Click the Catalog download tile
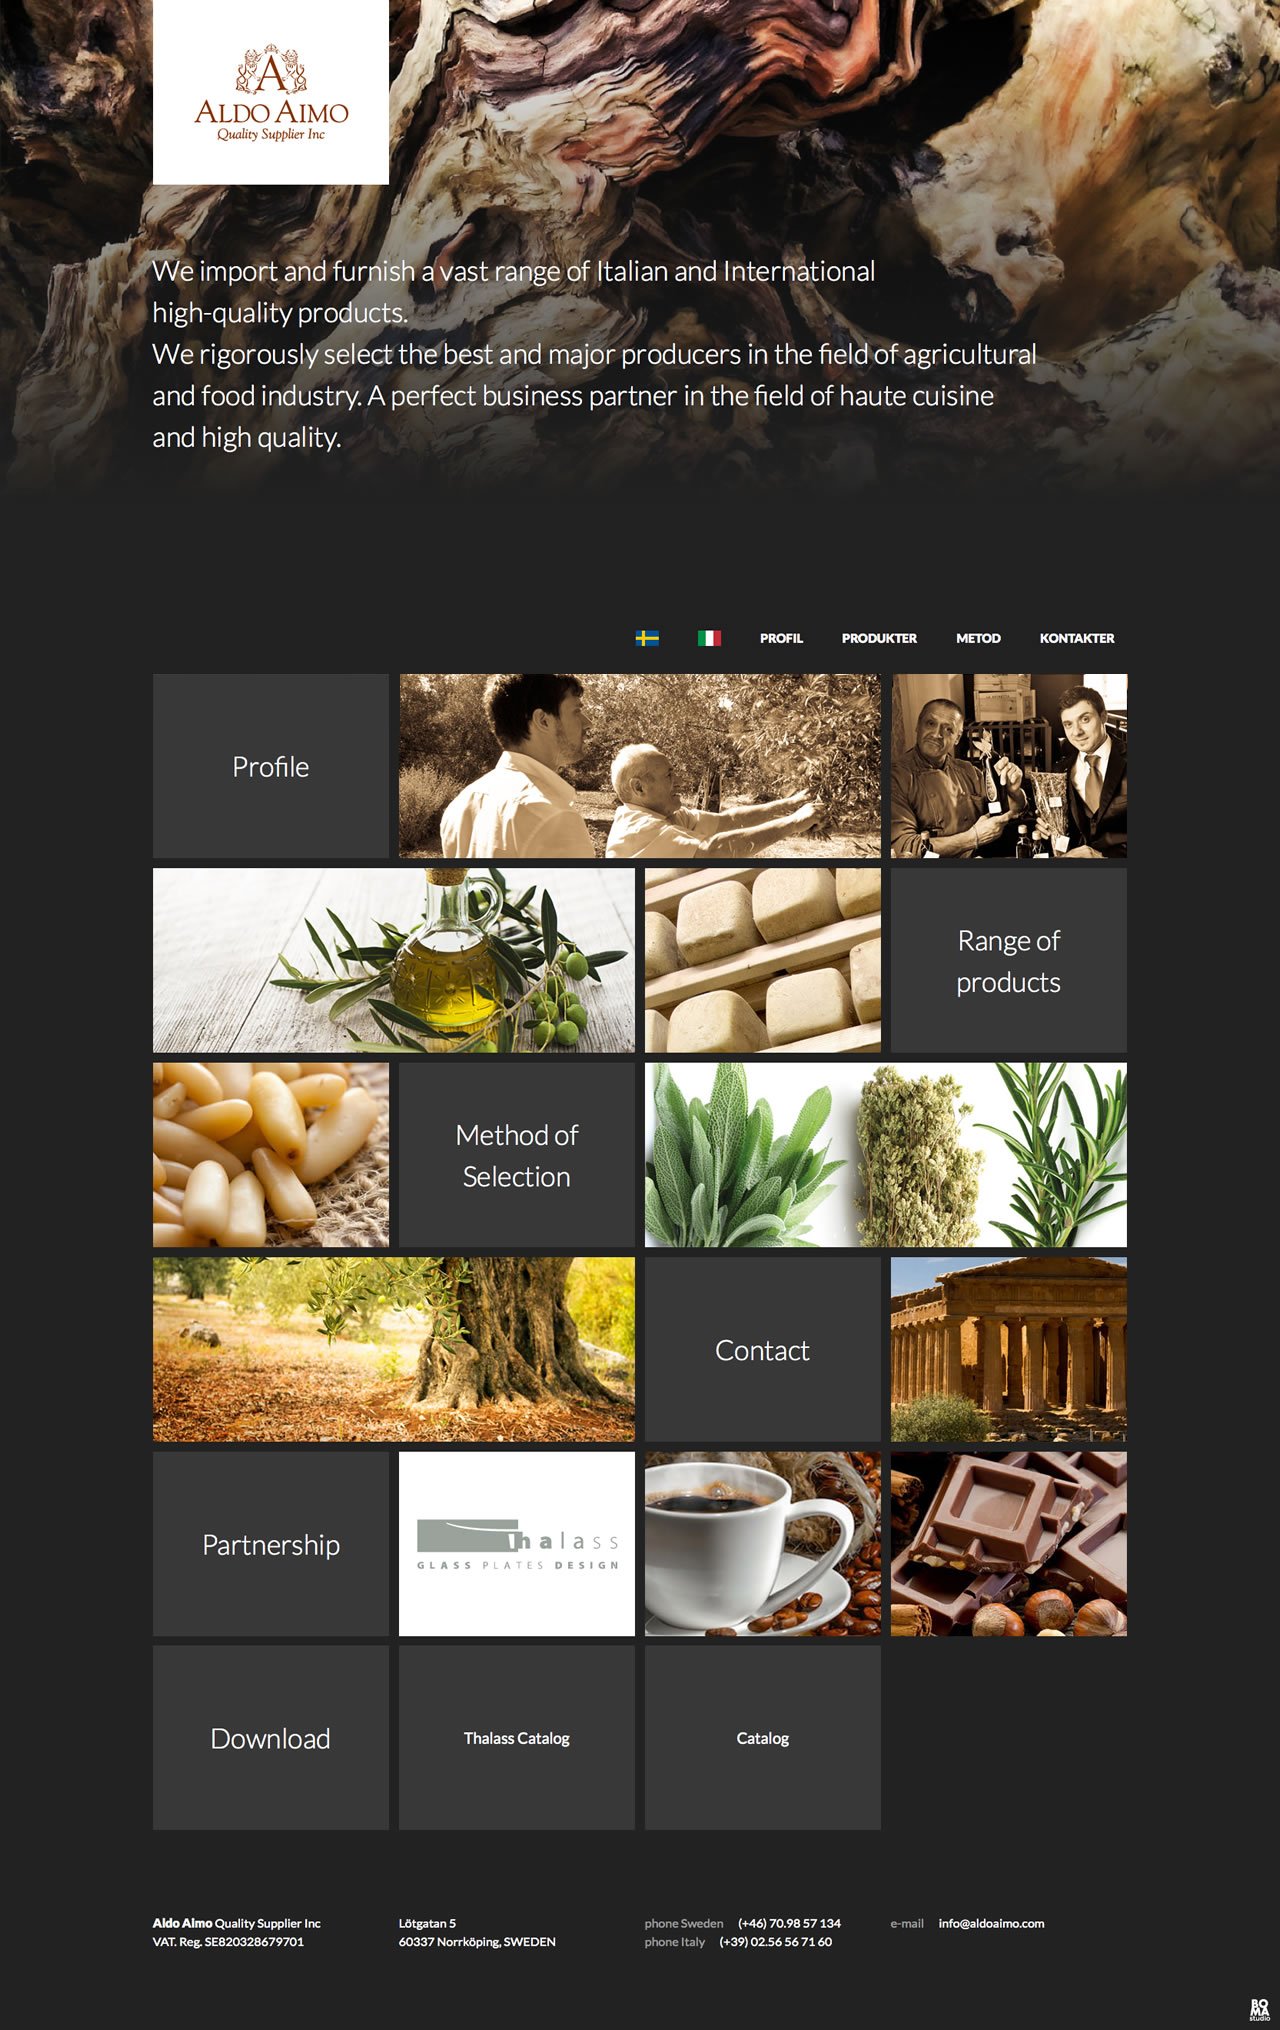Image resolution: width=1280 pixels, height=2030 pixels. 763,1738
